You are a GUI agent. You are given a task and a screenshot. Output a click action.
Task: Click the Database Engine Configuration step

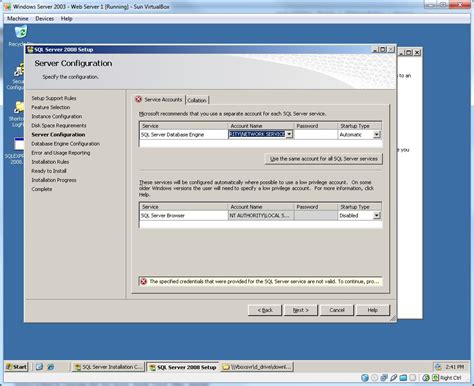click(x=65, y=144)
